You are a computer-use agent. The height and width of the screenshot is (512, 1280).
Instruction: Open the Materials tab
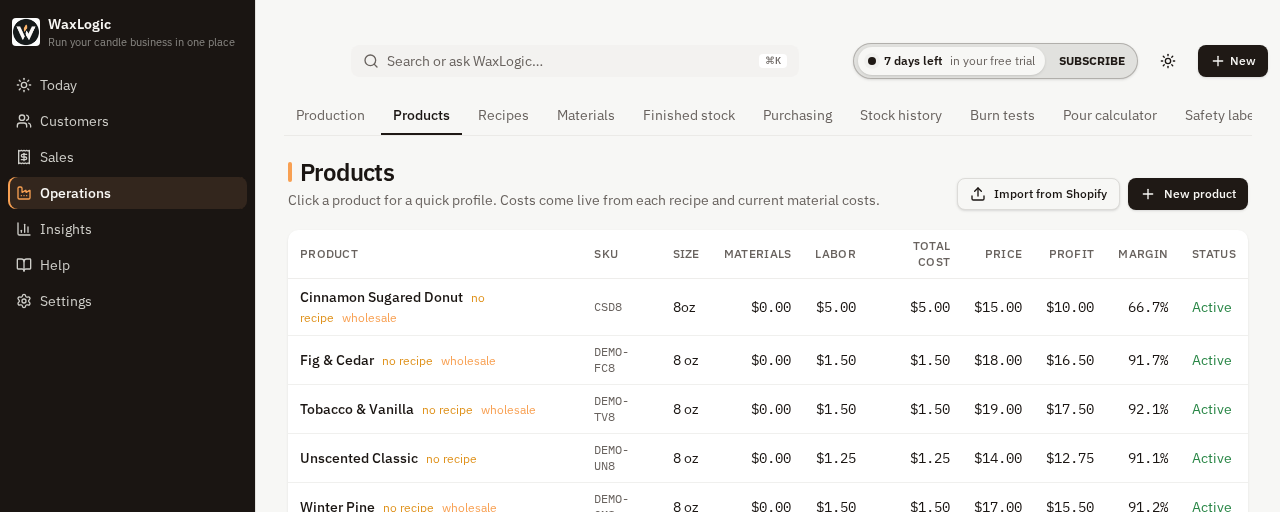click(x=586, y=115)
